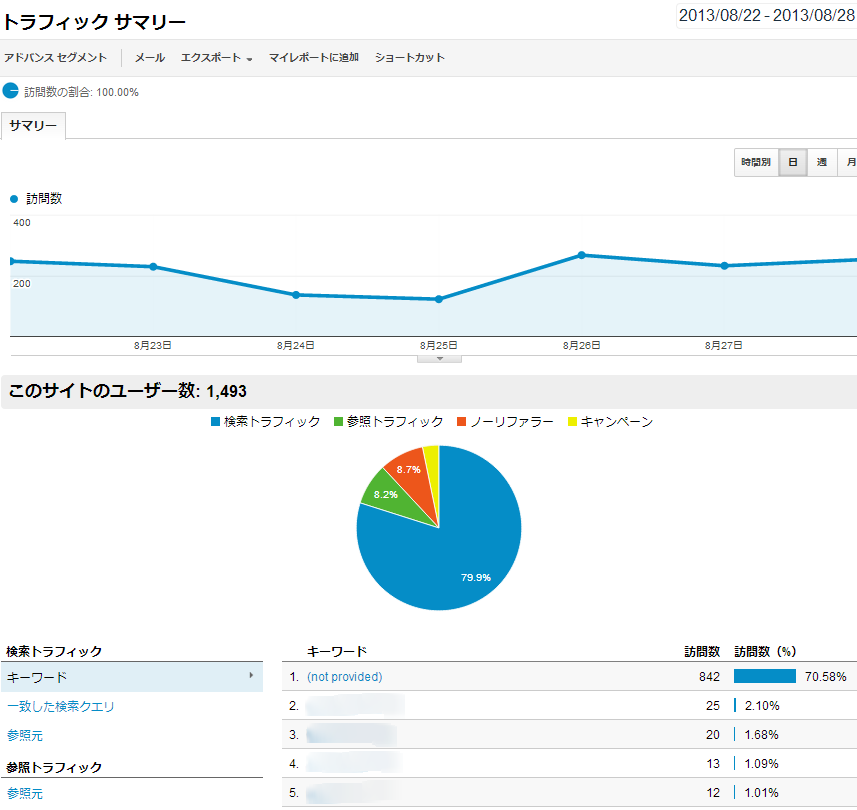Expand the chart collapse arrow handle
The height and width of the screenshot is (810, 857).
438,357
